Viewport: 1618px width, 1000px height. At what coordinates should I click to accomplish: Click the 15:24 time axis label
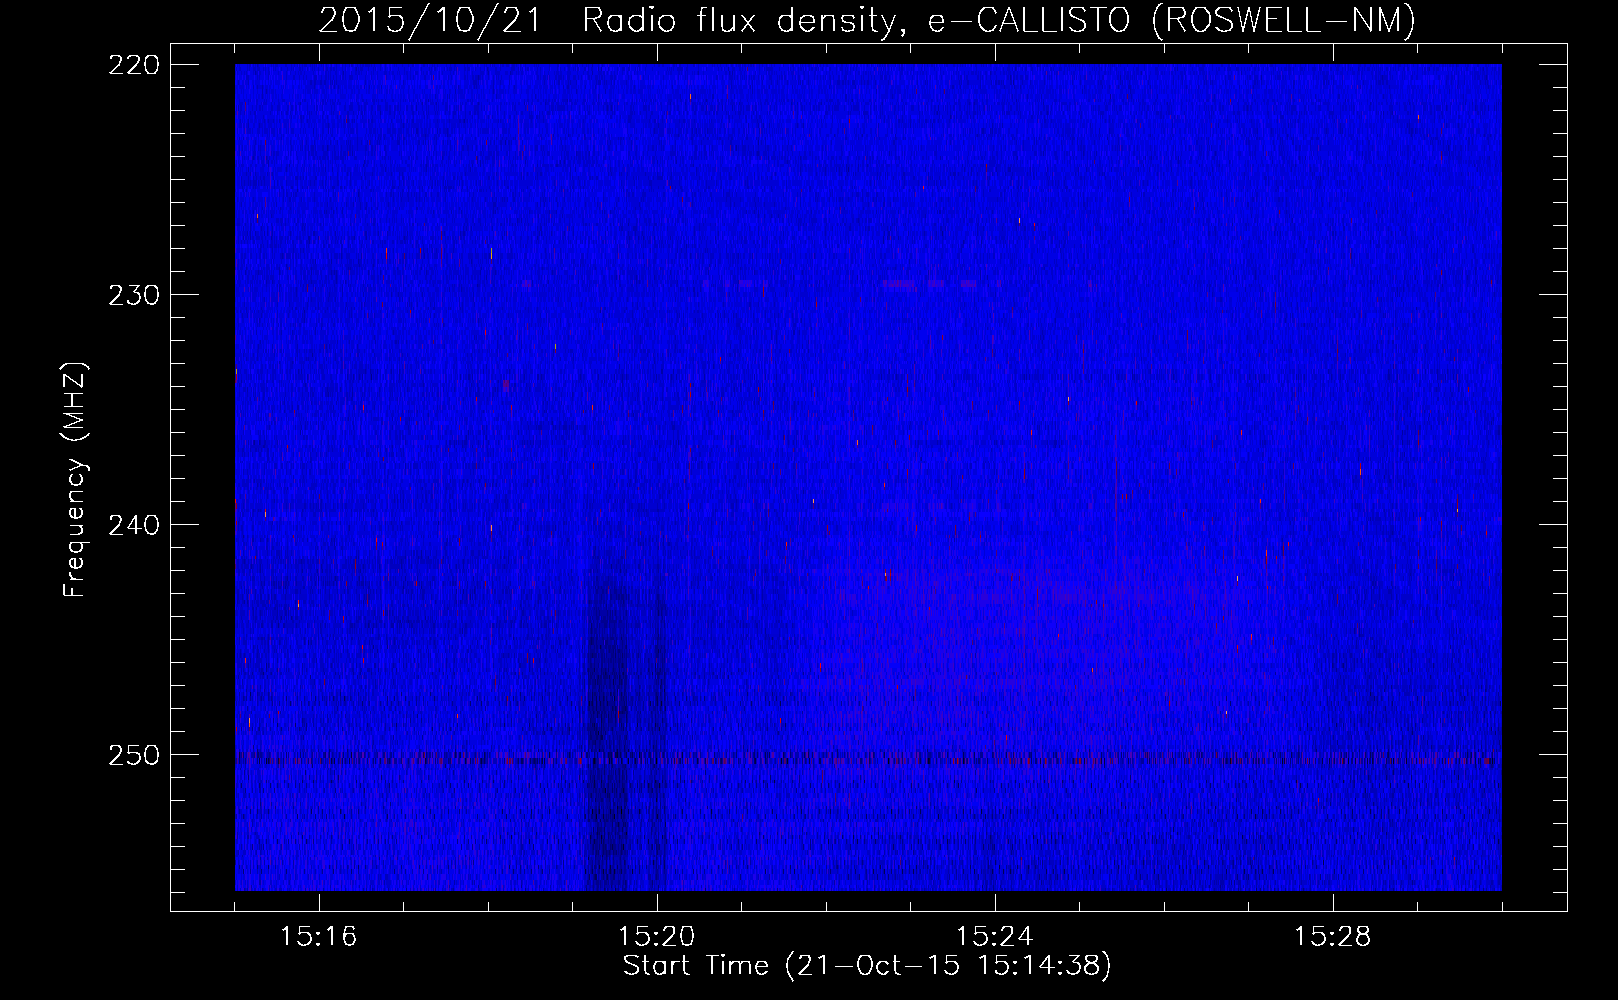pos(994,937)
